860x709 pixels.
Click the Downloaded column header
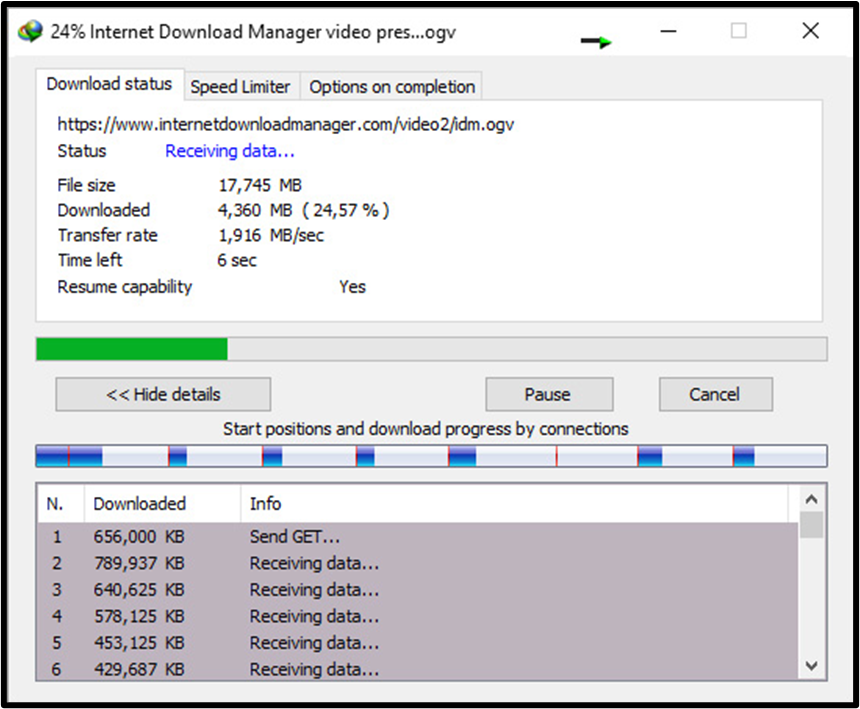click(162, 504)
